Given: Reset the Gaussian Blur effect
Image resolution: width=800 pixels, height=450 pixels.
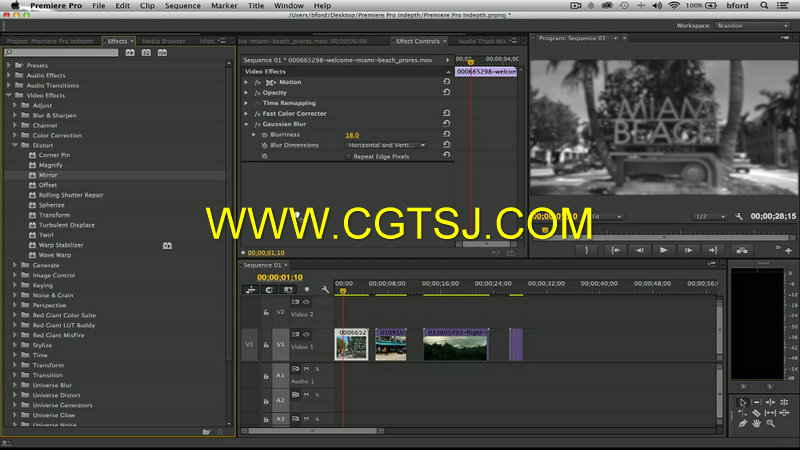Looking at the screenshot, I should tap(446, 123).
